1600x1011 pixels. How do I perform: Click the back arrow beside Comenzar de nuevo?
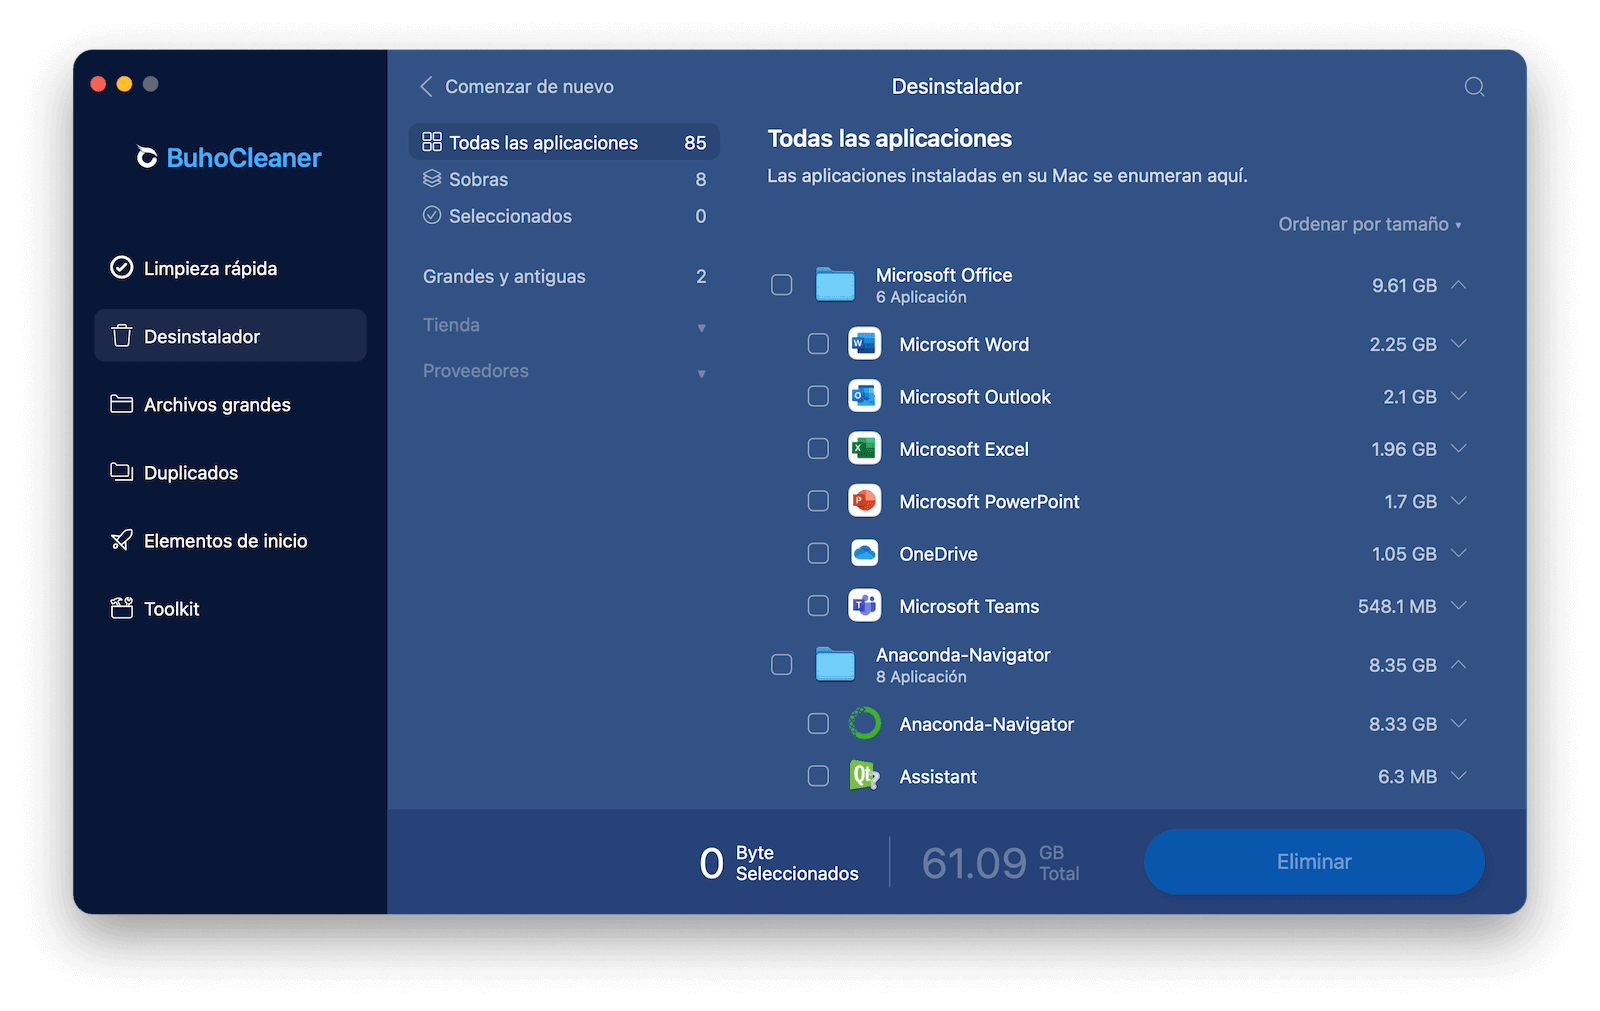point(426,87)
